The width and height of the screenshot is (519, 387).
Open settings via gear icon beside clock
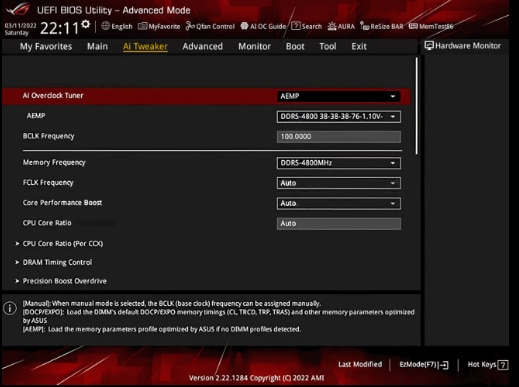coord(86,24)
